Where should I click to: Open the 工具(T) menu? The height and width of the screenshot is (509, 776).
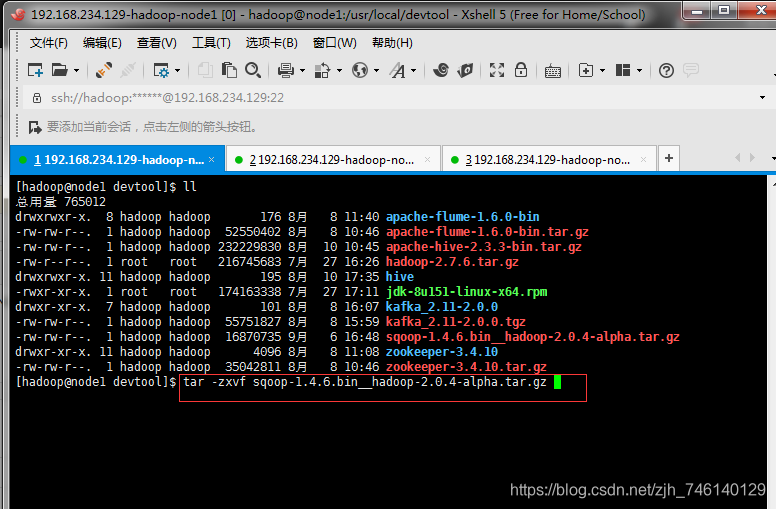[211, 43]
